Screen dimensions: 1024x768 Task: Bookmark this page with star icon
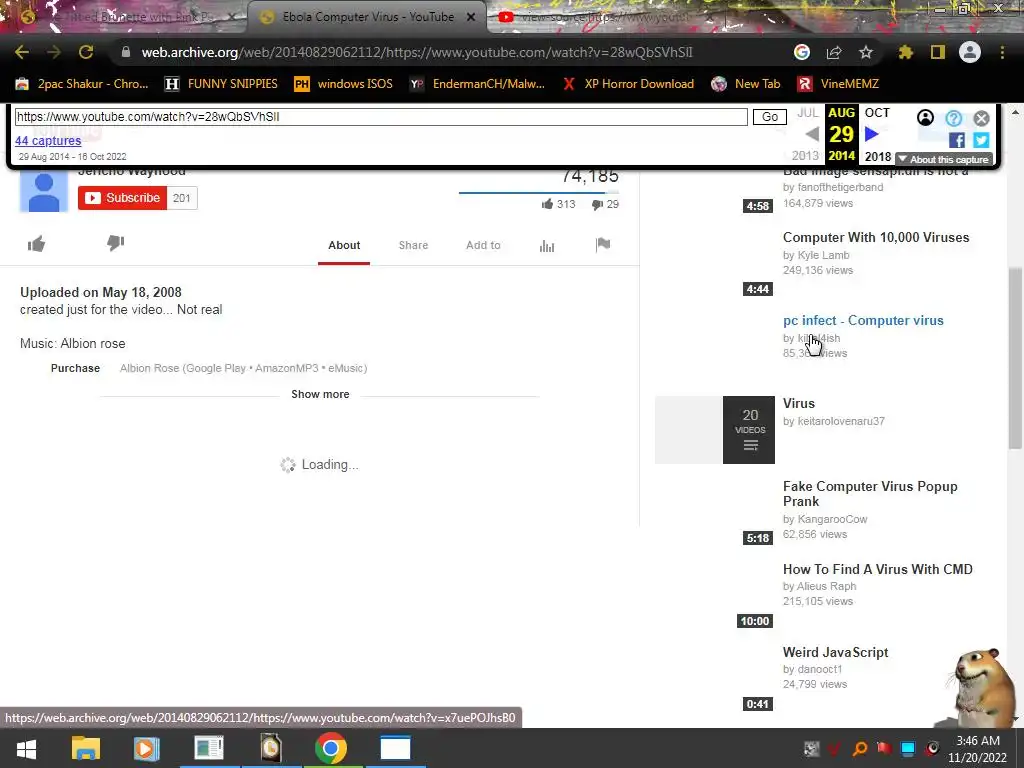[866, 52]
